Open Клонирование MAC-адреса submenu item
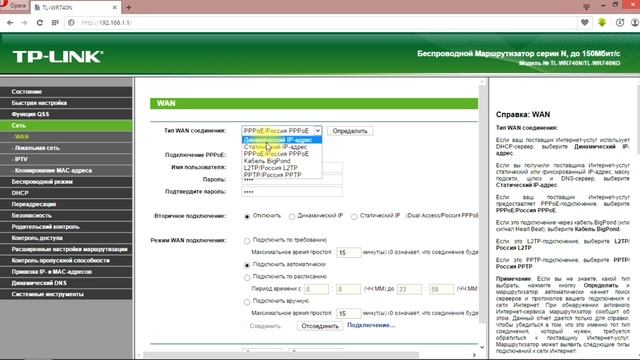The width and height of the screenshot is (640, 360). (x=66, y=170)
